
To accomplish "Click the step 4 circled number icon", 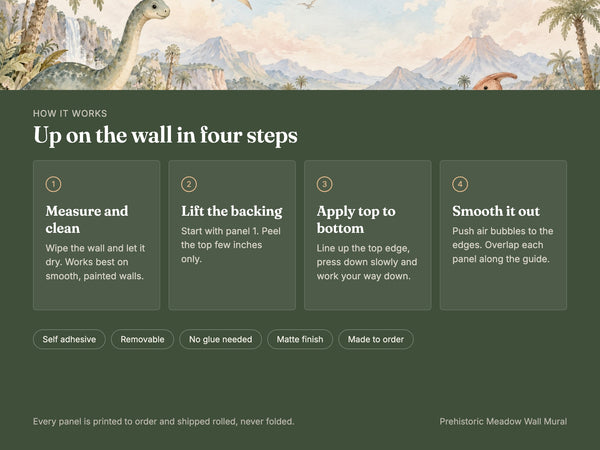I will pos(460,184).
